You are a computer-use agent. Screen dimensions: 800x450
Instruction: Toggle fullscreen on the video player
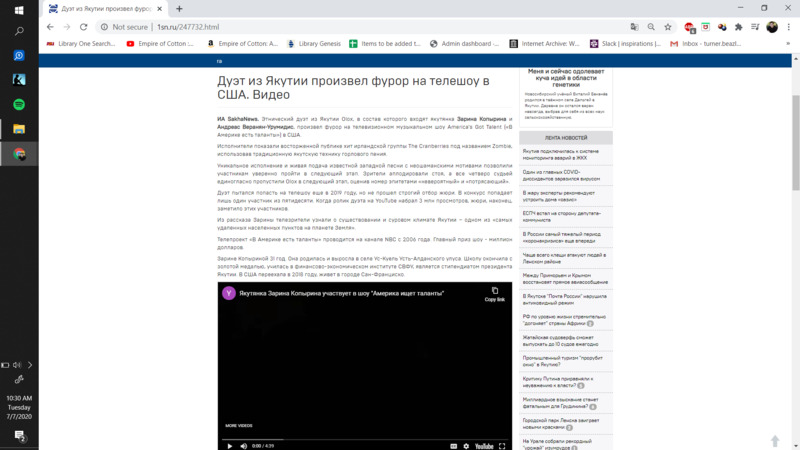click(x=503, y=446)
